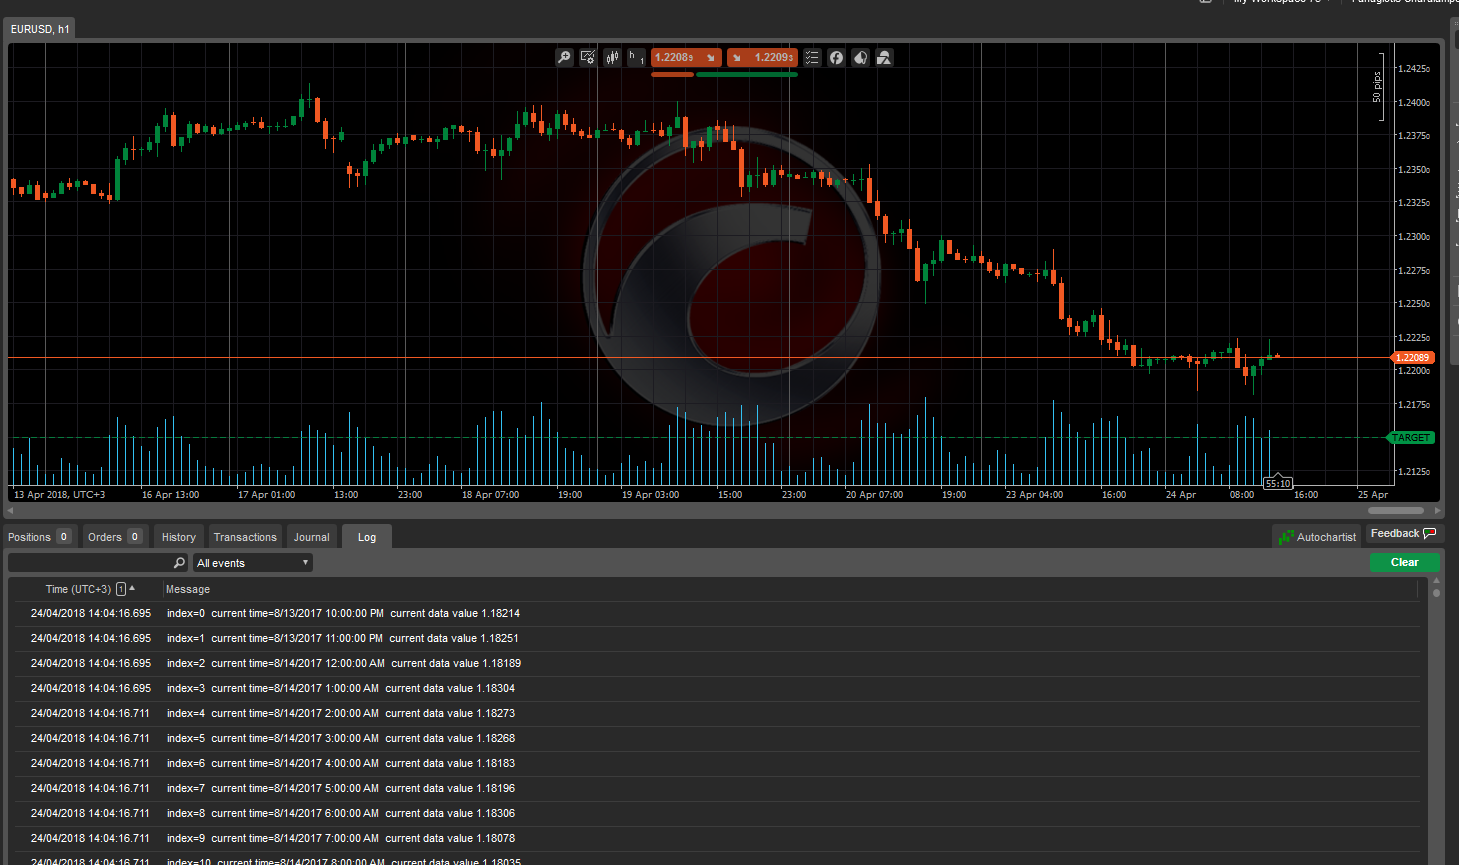
Task: Click the buy button at 1.2209
Action: pos(762,58)
